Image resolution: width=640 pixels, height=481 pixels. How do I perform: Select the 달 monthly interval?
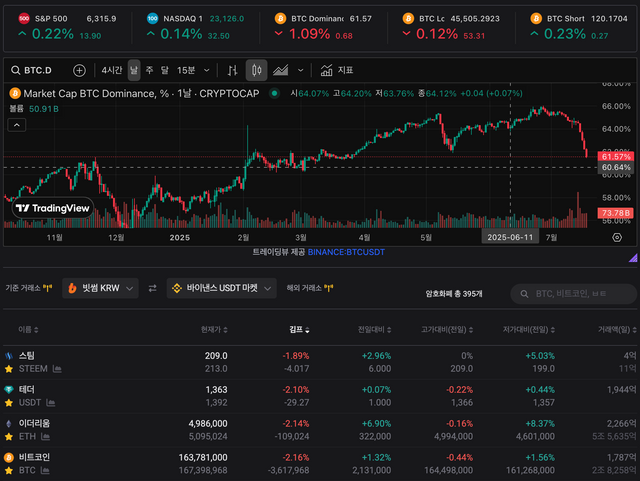tap(164, 70)
